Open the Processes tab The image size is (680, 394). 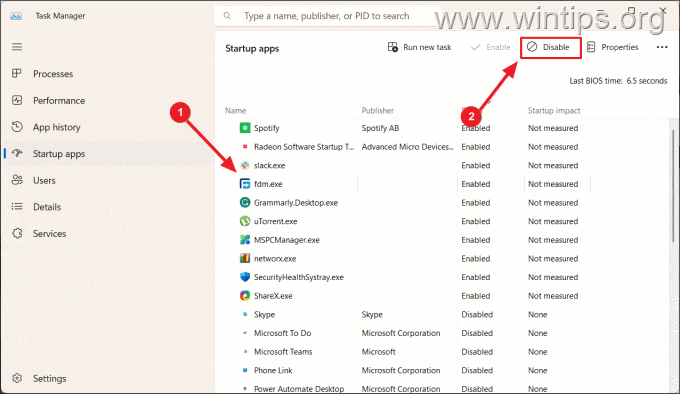click(53, 74)
